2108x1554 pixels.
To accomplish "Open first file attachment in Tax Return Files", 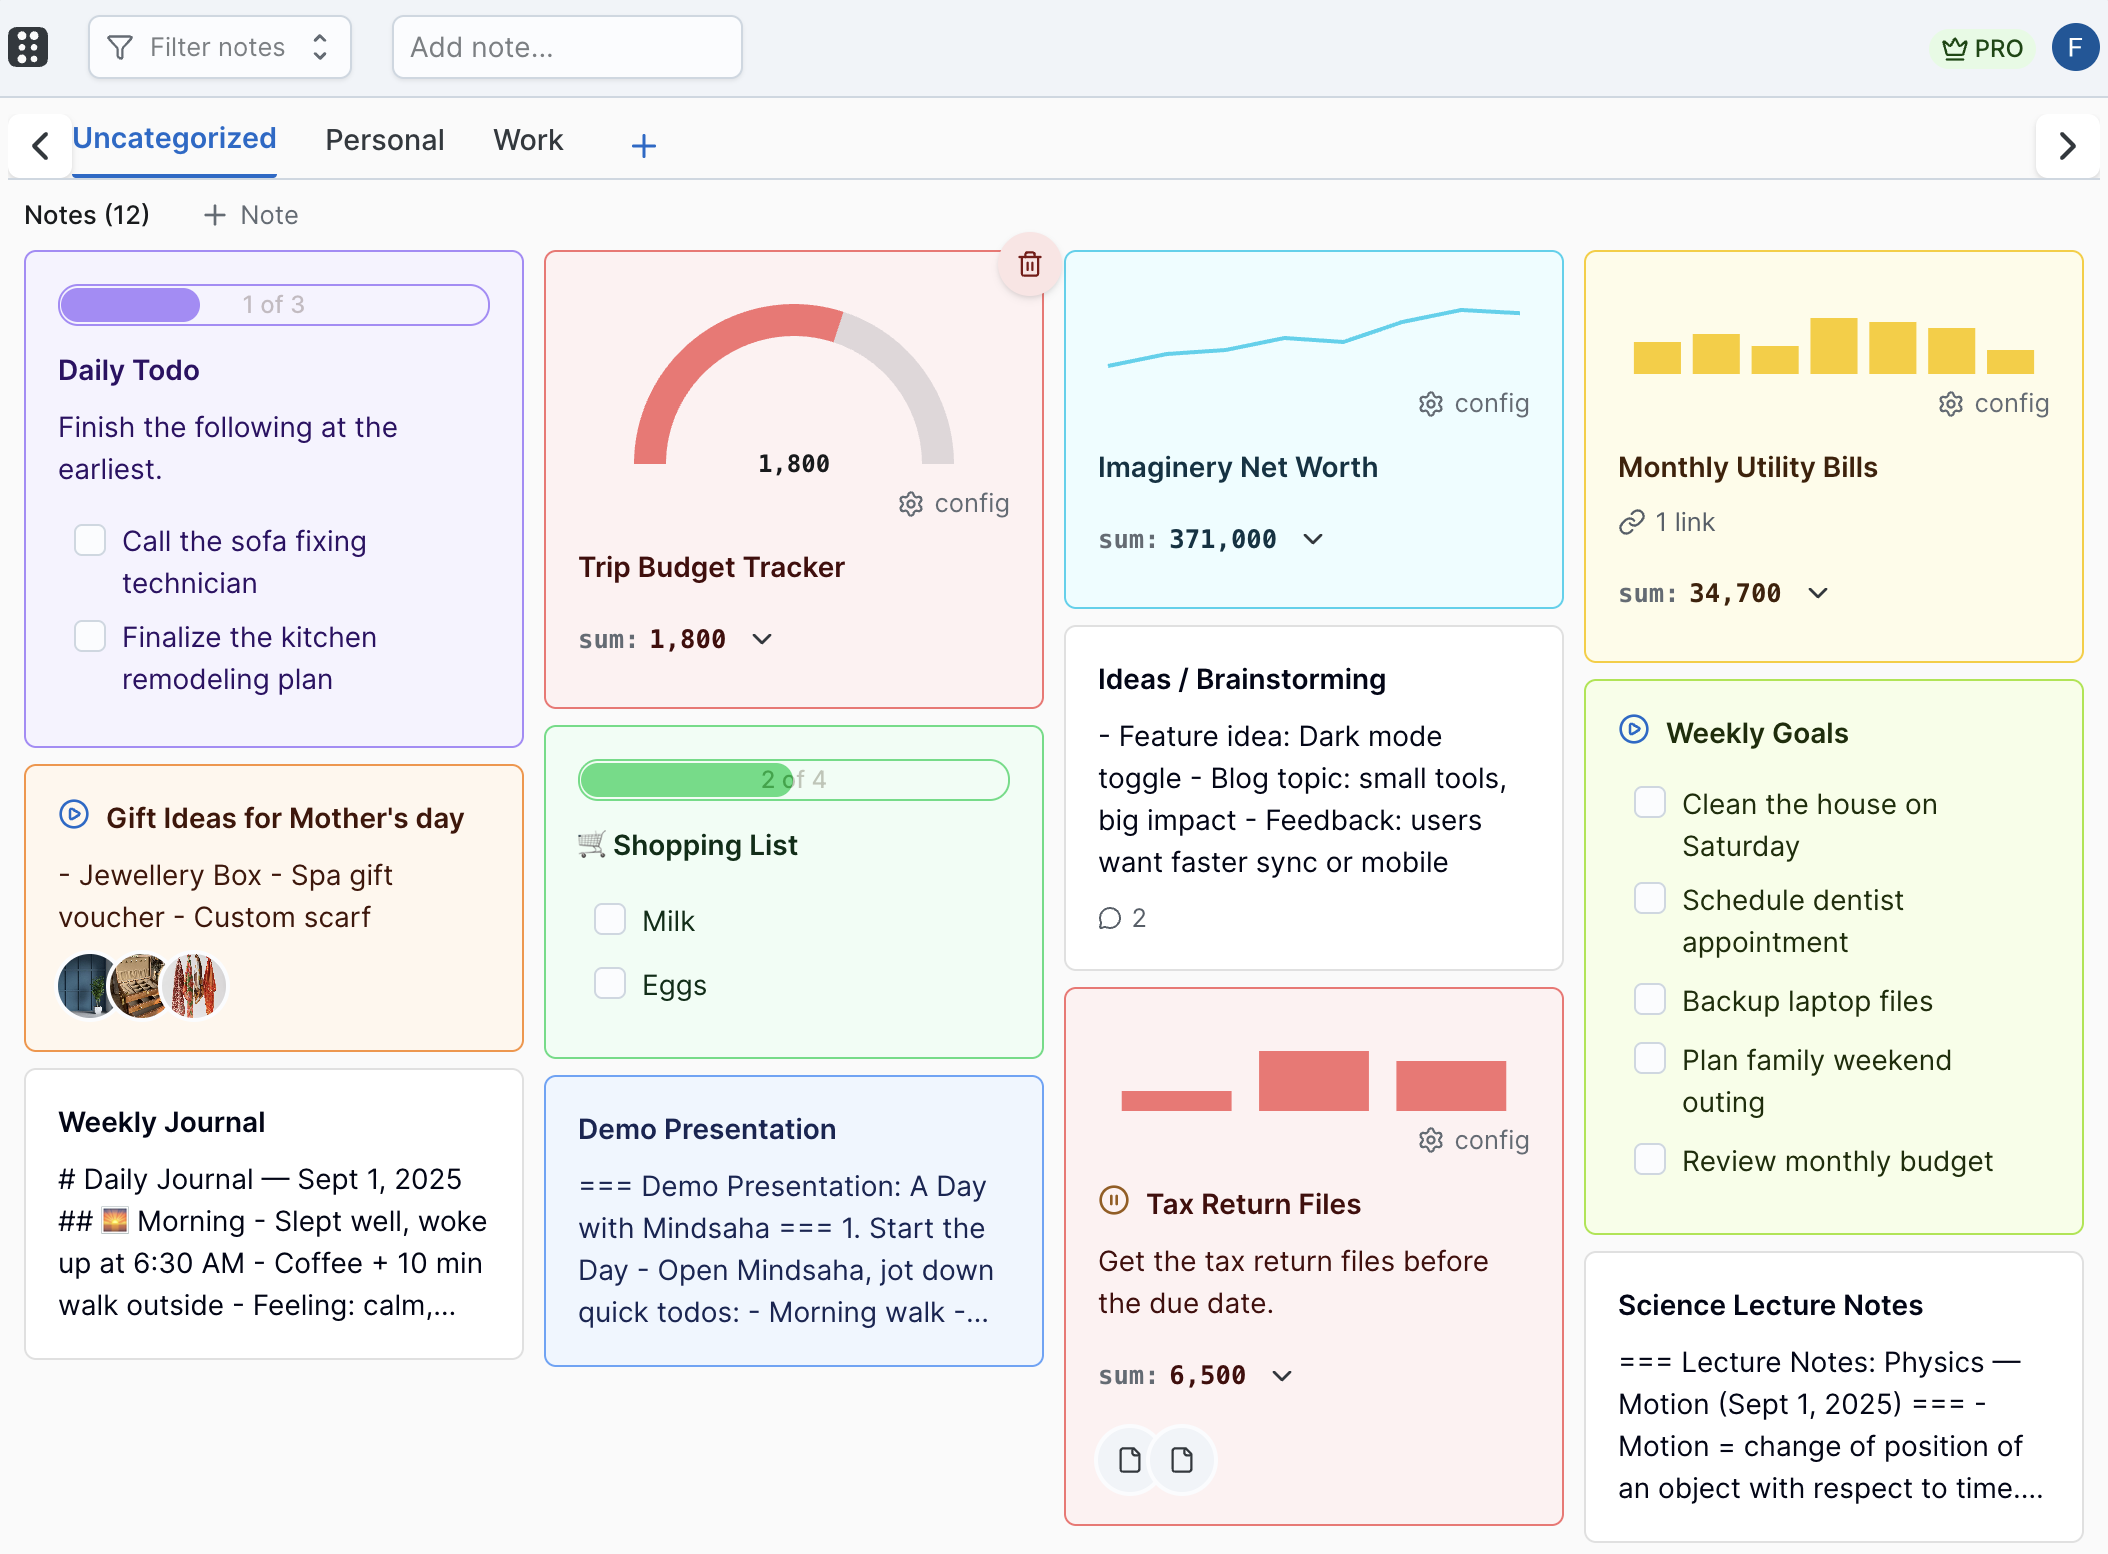I will tap(1129, 1460).
